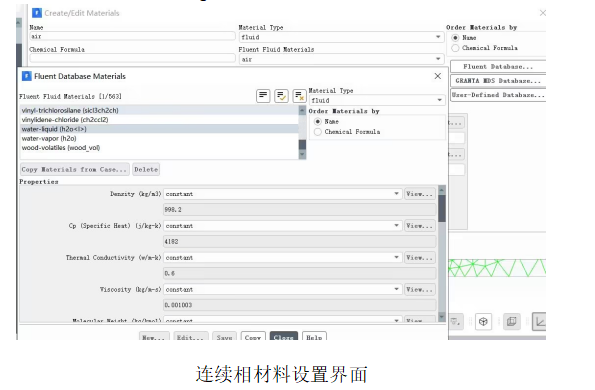Click the Fluent Database... button
595x390 pixels.
498,67
